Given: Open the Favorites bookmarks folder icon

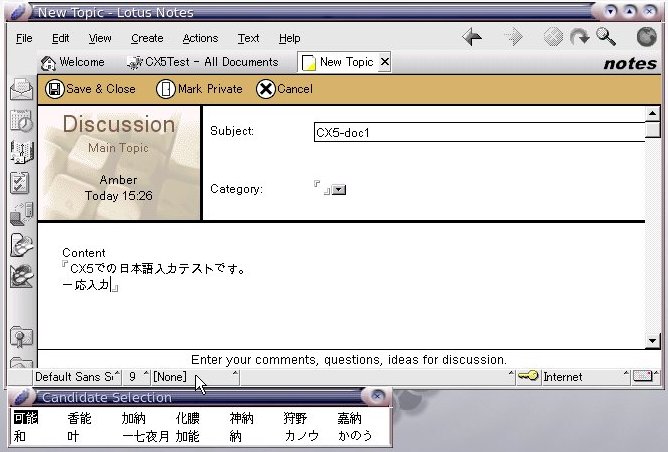Looking at the screenshot, I should [21, 337].
